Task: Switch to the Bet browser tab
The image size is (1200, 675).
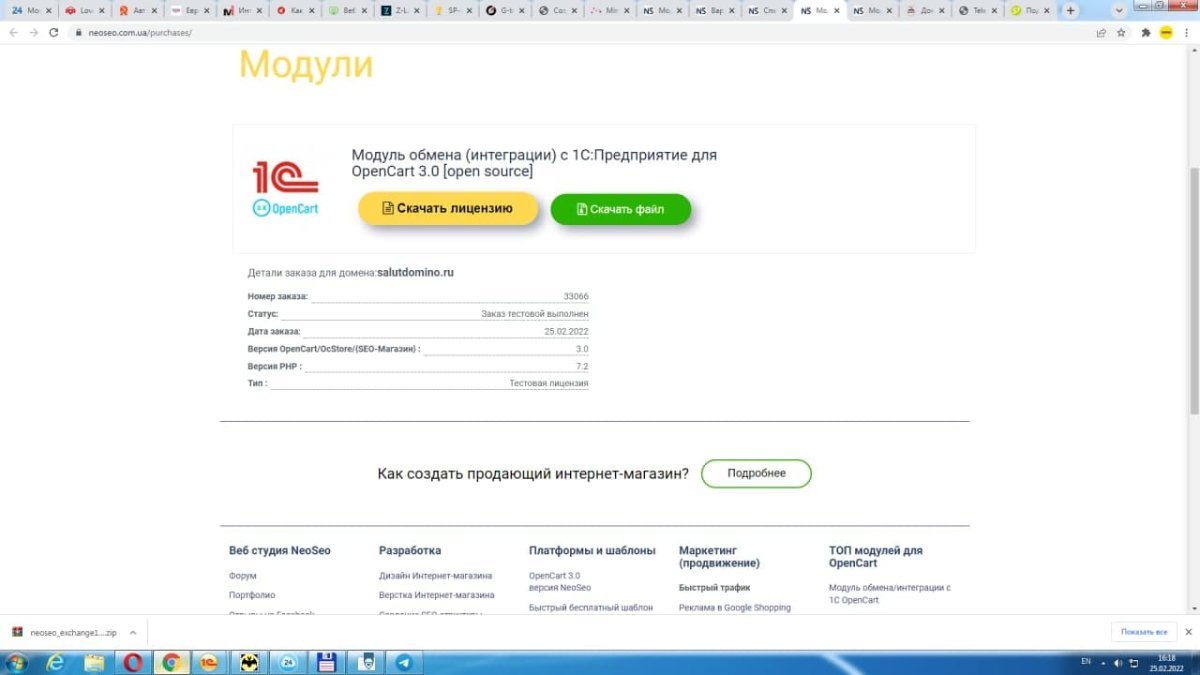Action: point(346,10)
